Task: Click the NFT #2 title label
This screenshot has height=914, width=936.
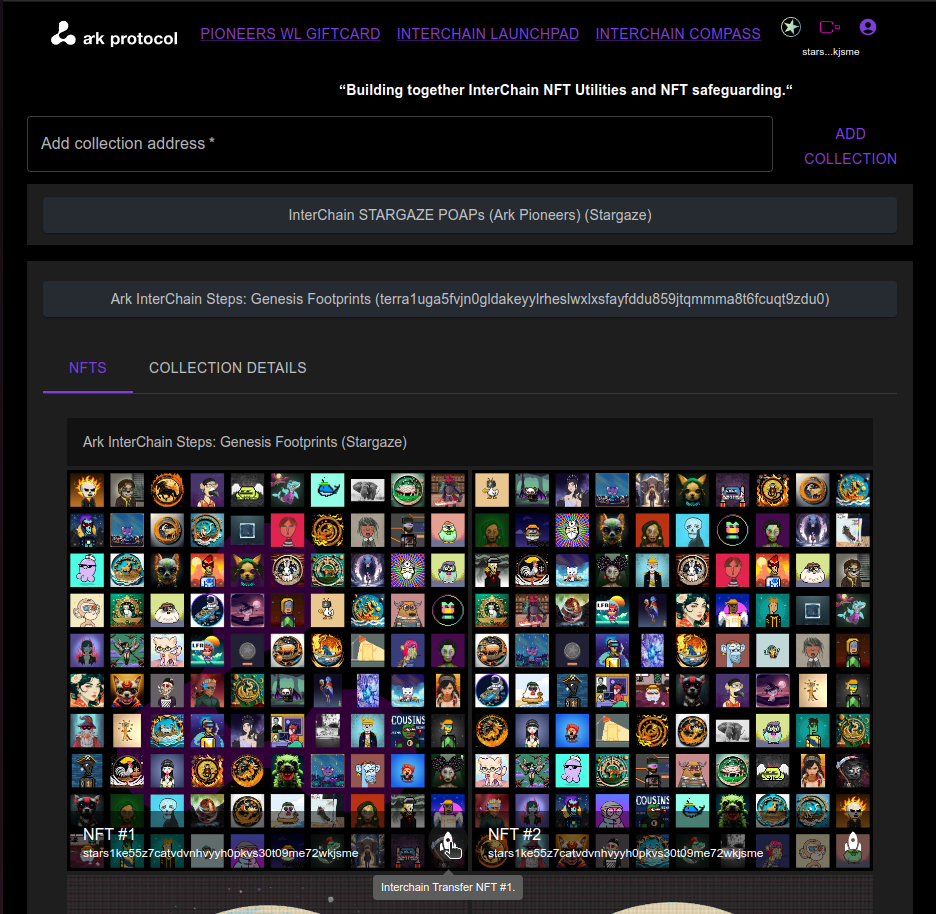Action: coord(515,834)
